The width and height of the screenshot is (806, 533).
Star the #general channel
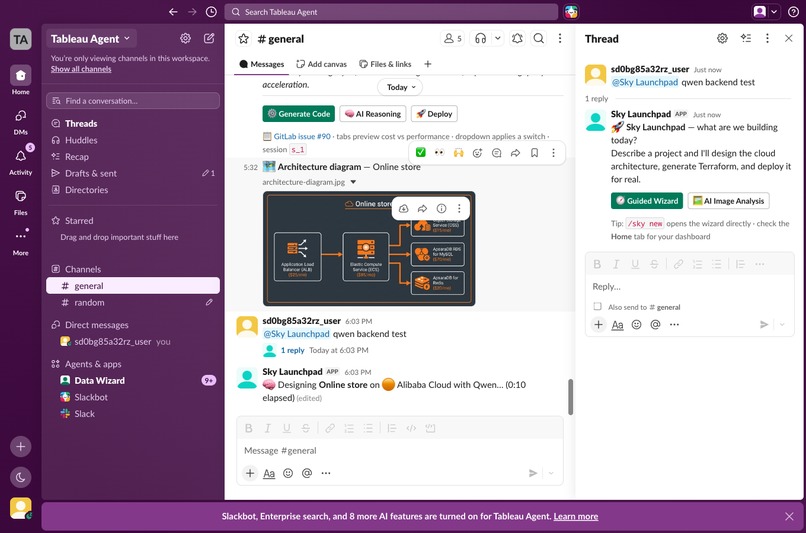(x=244, y=39)
